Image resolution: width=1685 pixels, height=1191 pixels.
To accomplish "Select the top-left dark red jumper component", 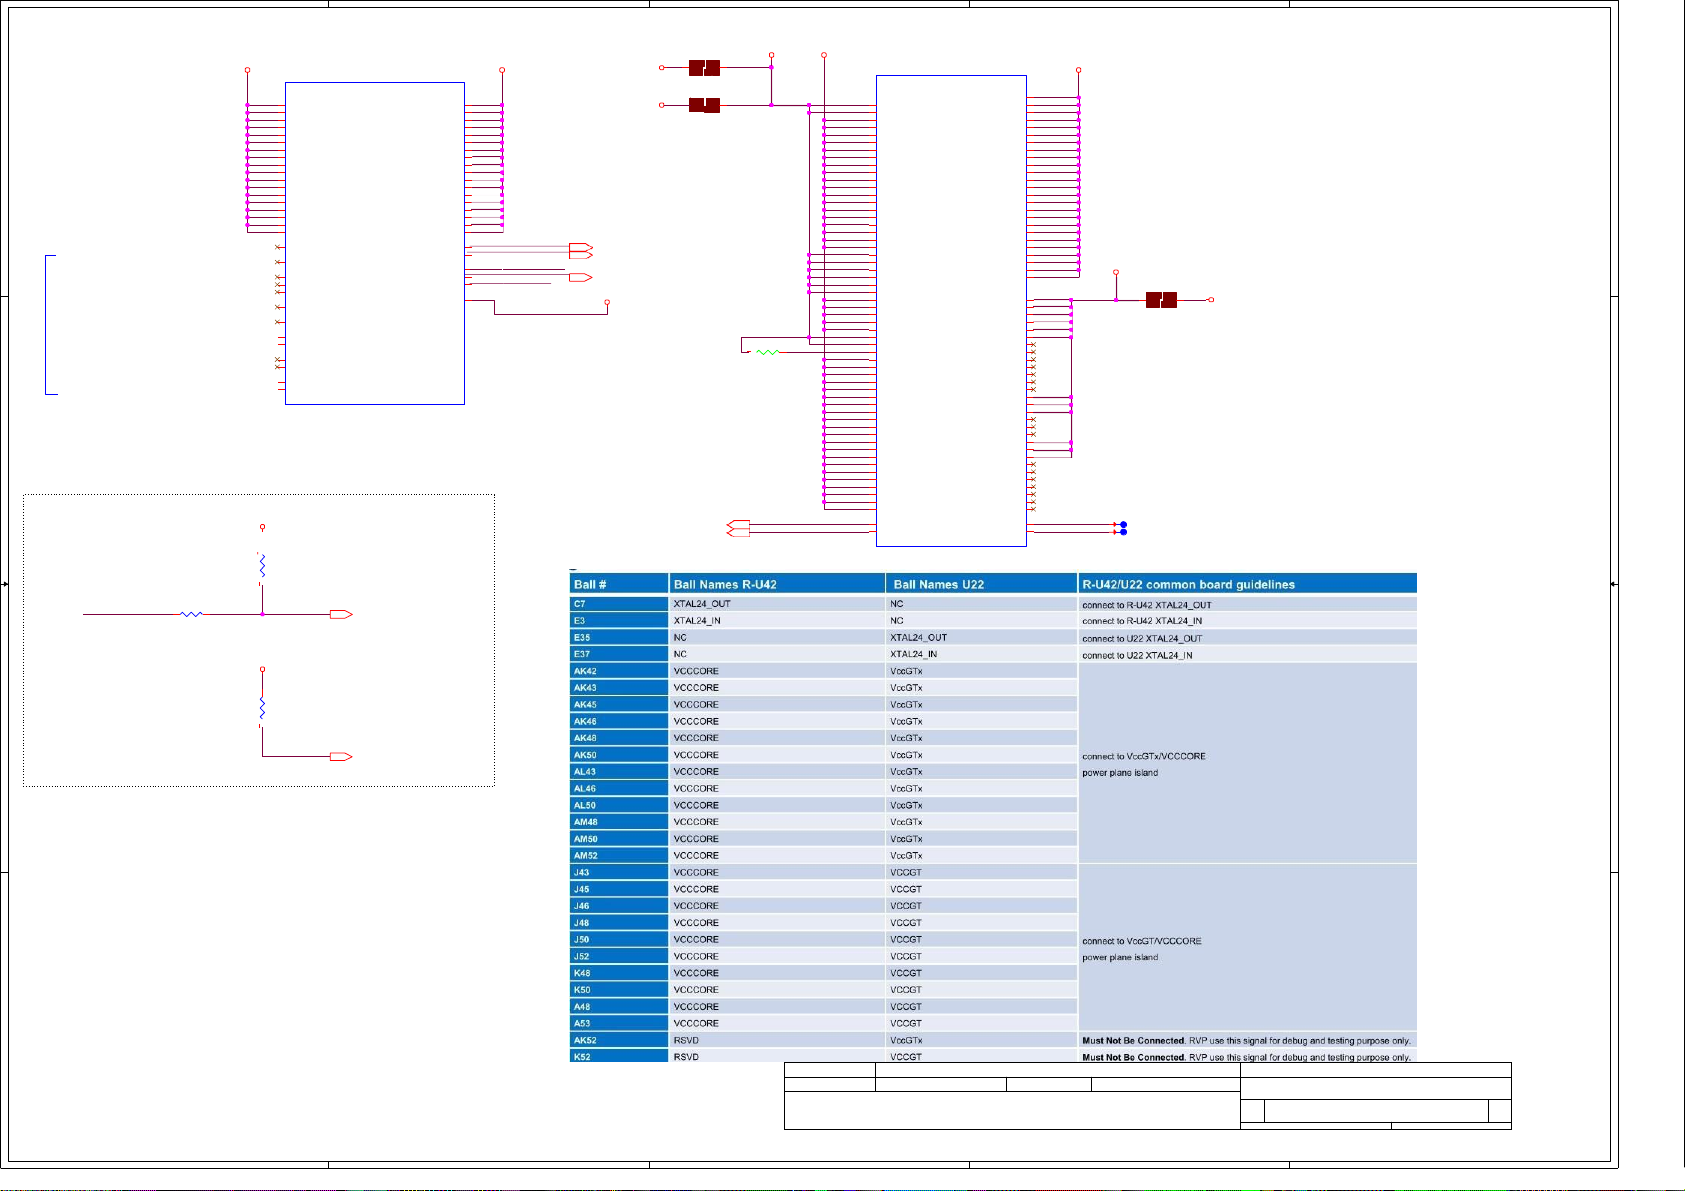I will click(704, 68).
